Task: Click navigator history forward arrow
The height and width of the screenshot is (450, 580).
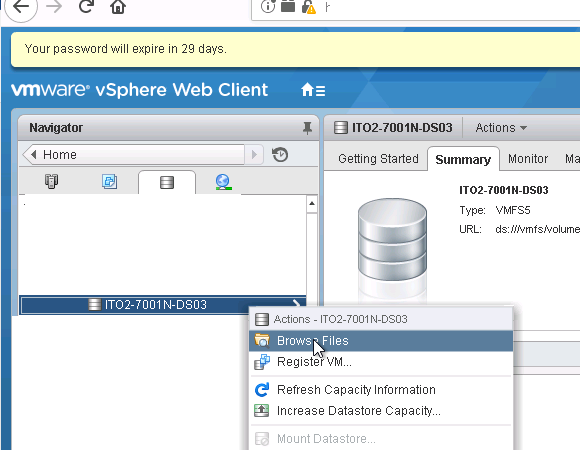Action: pos(254,155)
